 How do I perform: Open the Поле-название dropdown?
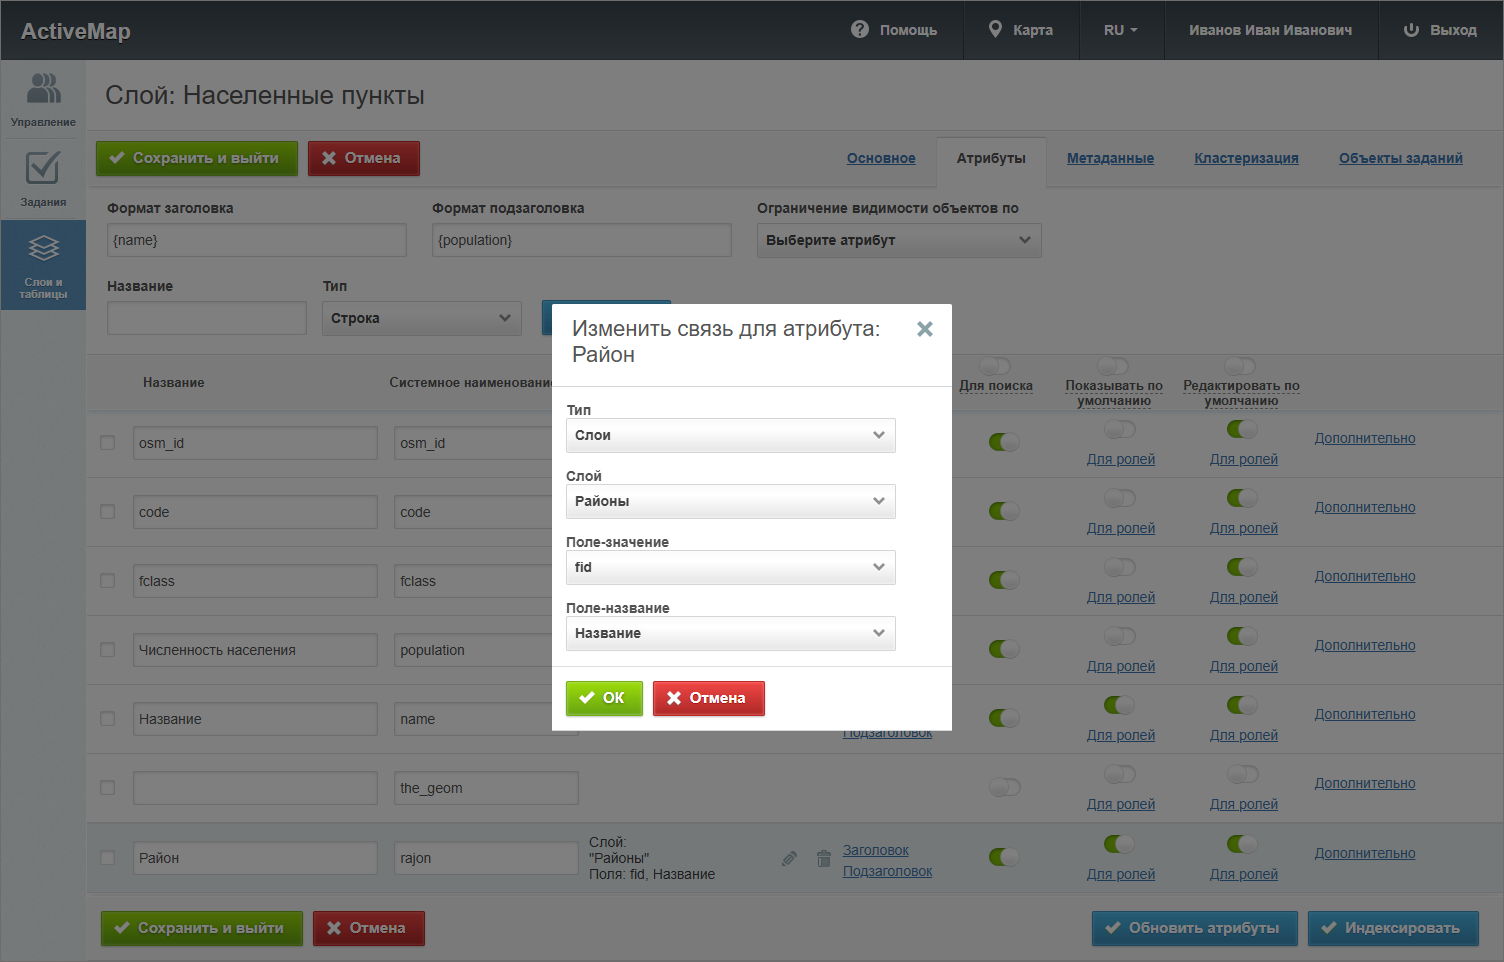tap(730, 633)
